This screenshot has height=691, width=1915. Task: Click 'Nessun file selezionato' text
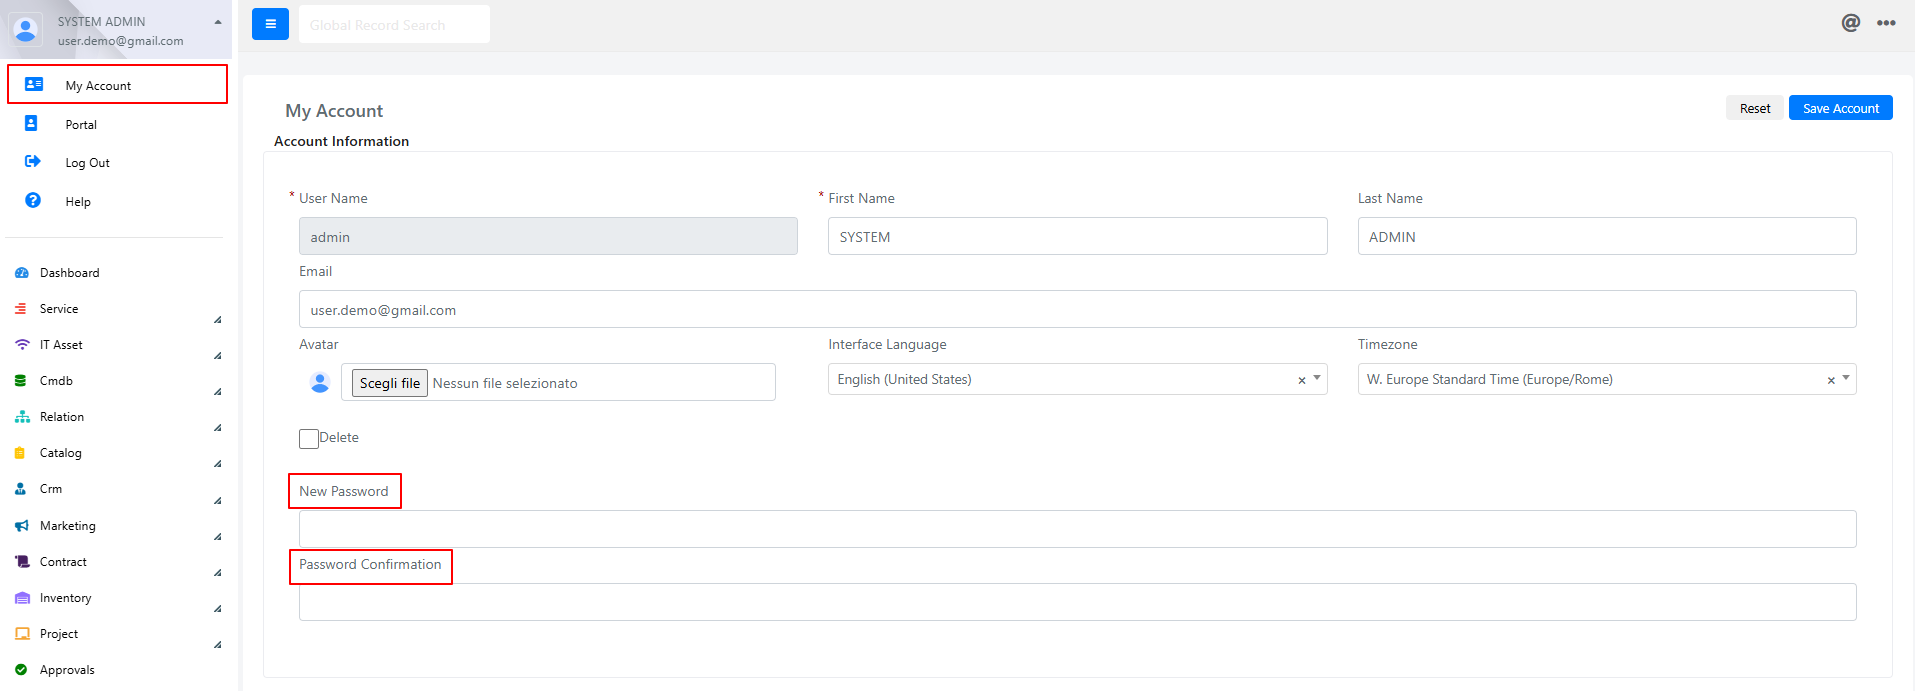(505, 383)
